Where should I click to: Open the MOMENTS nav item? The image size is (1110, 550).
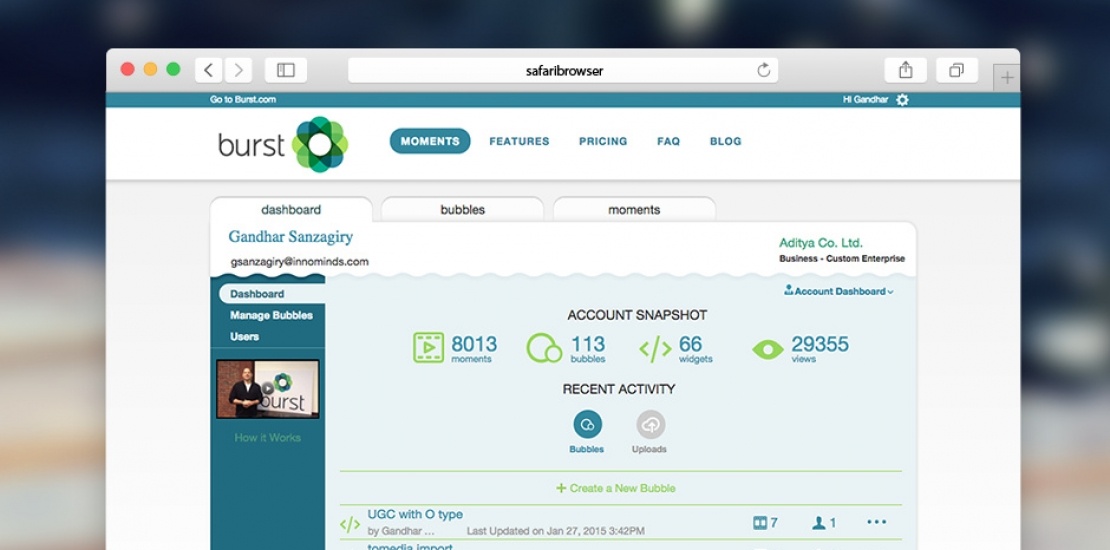click(x=430, y=141)
